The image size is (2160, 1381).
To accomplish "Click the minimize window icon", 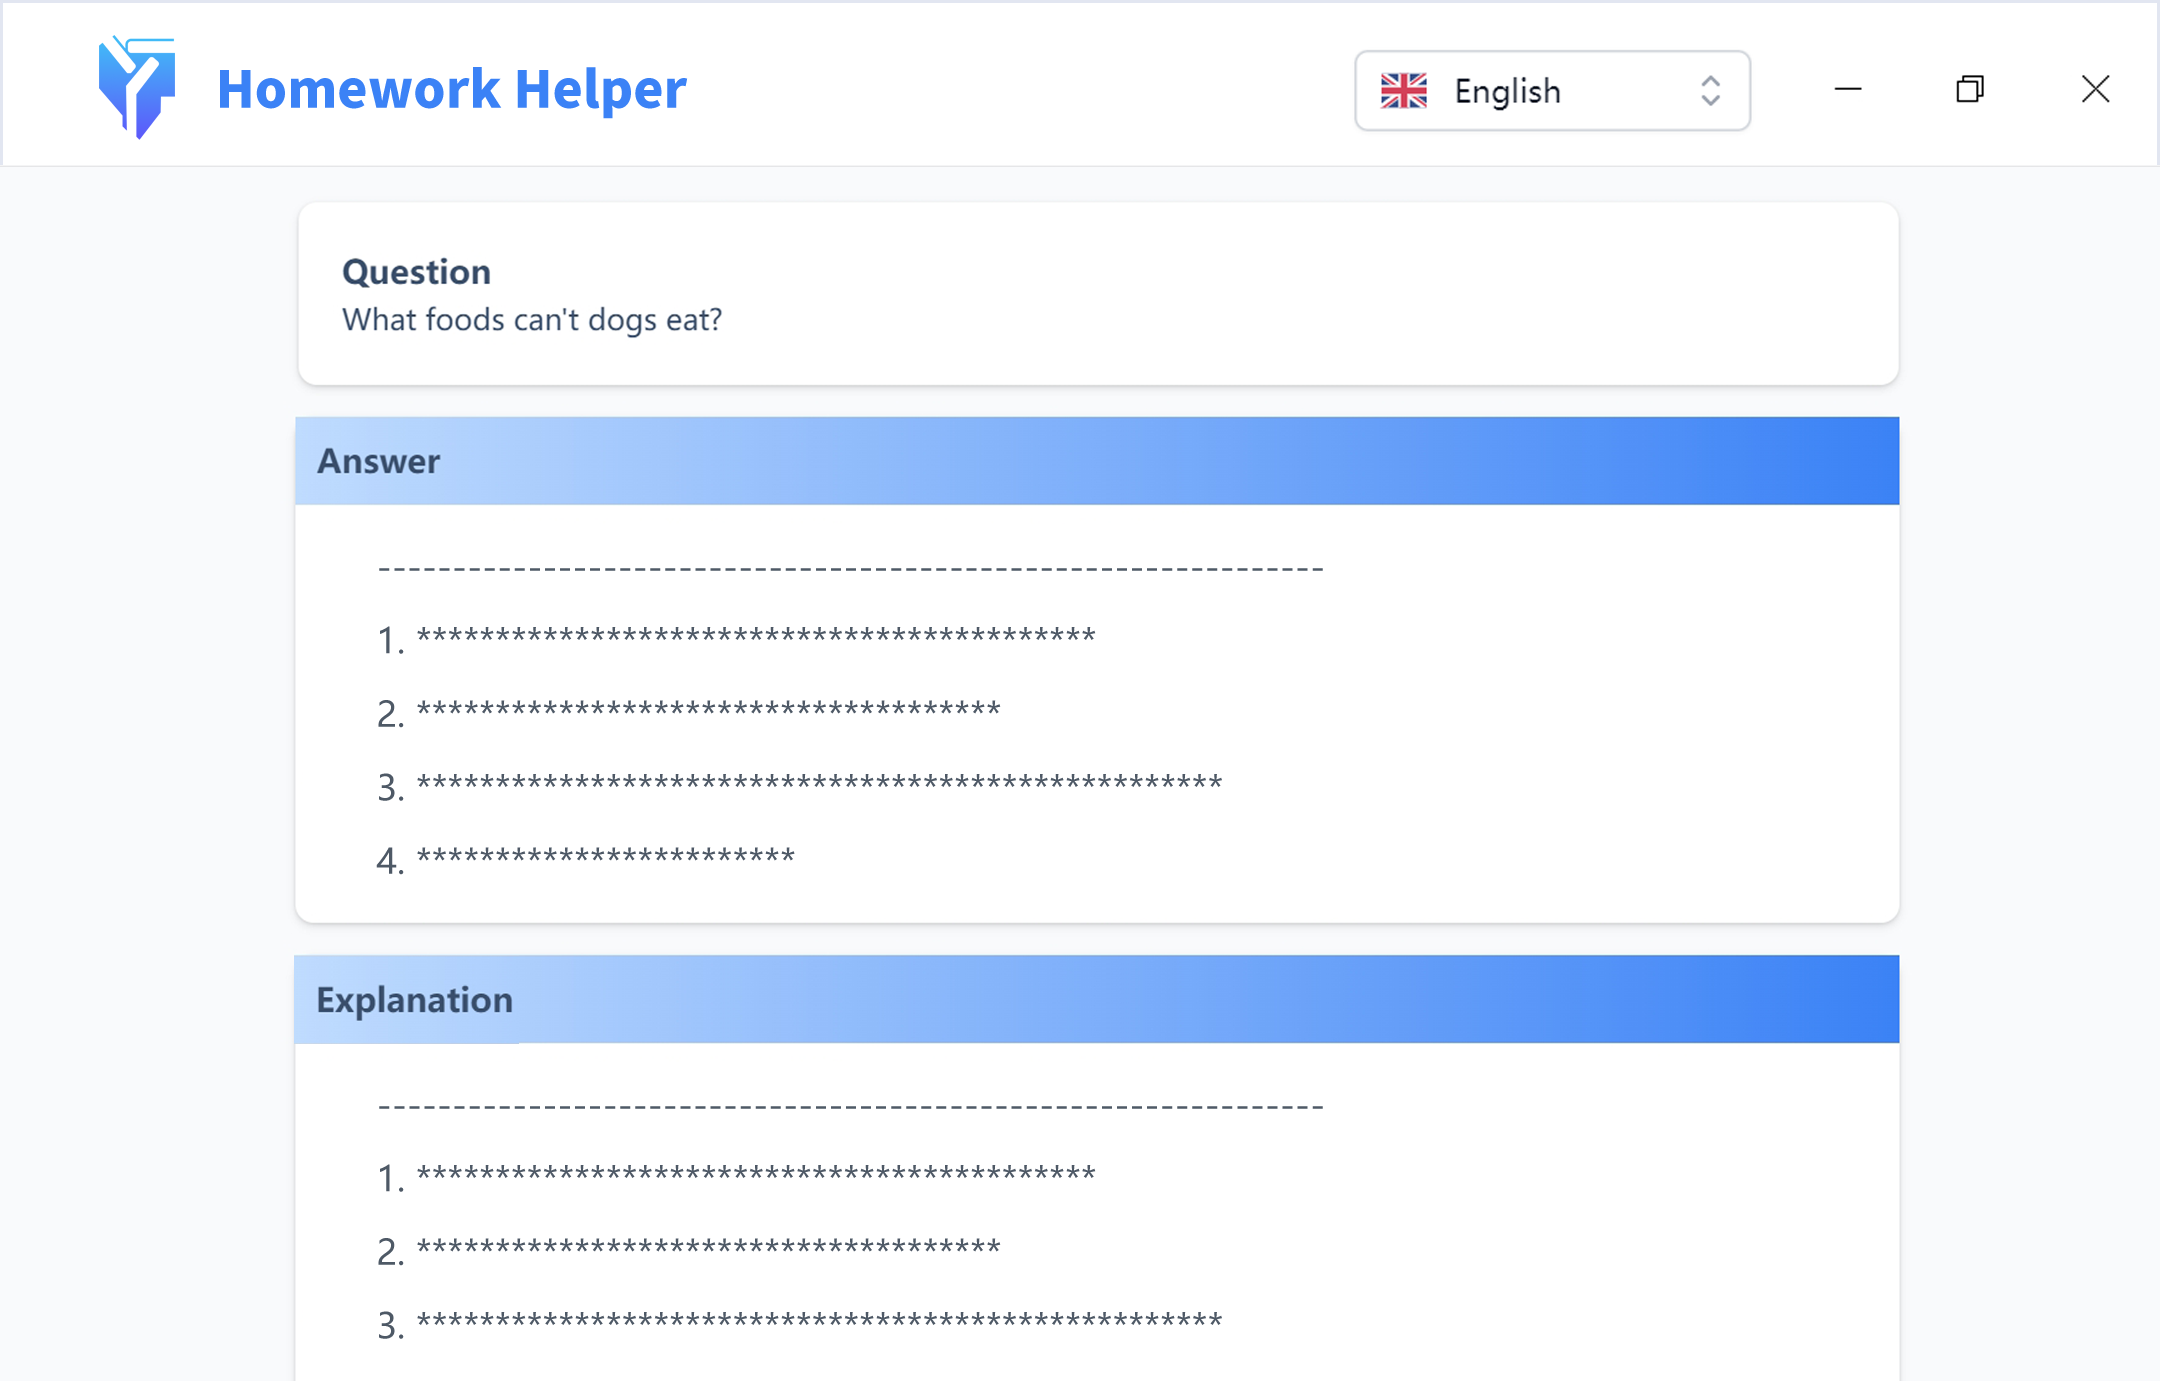I will [x=1848, y=89].
